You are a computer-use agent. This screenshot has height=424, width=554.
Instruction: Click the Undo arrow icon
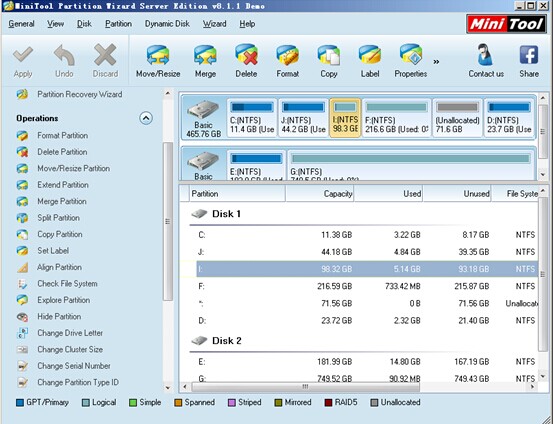coord(64,55)
